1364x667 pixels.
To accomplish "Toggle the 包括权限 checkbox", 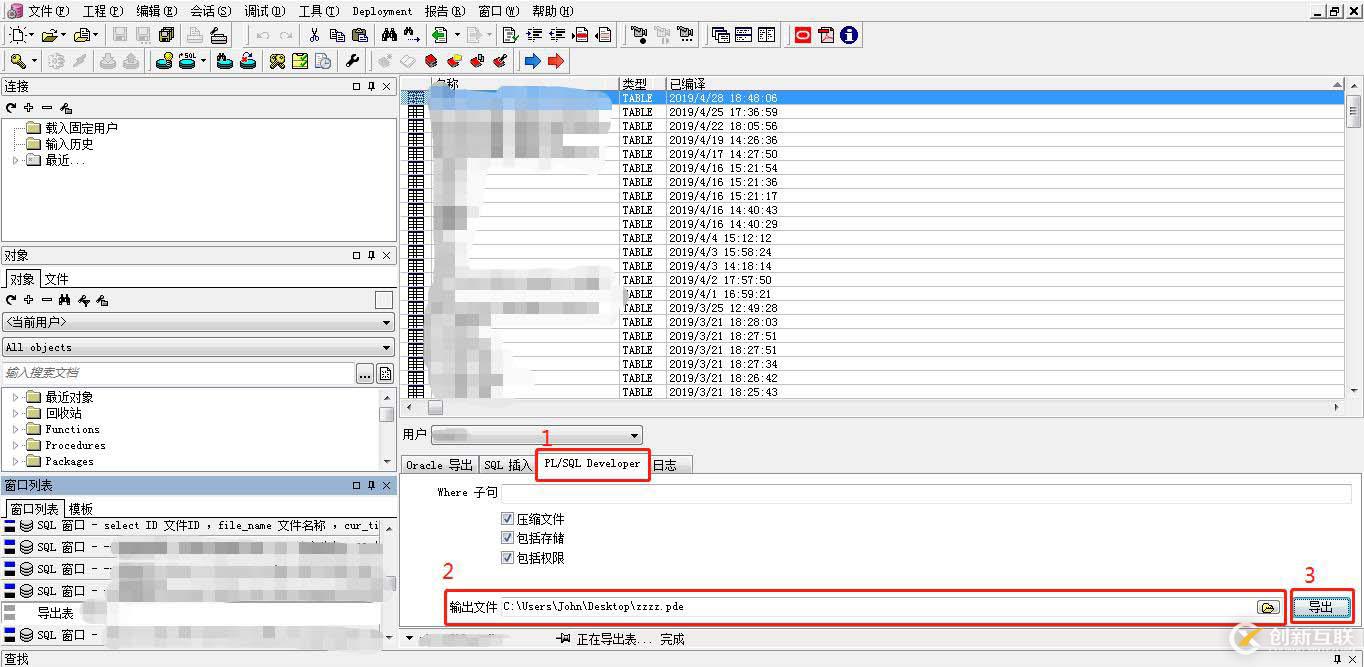I will coord(508,558).
